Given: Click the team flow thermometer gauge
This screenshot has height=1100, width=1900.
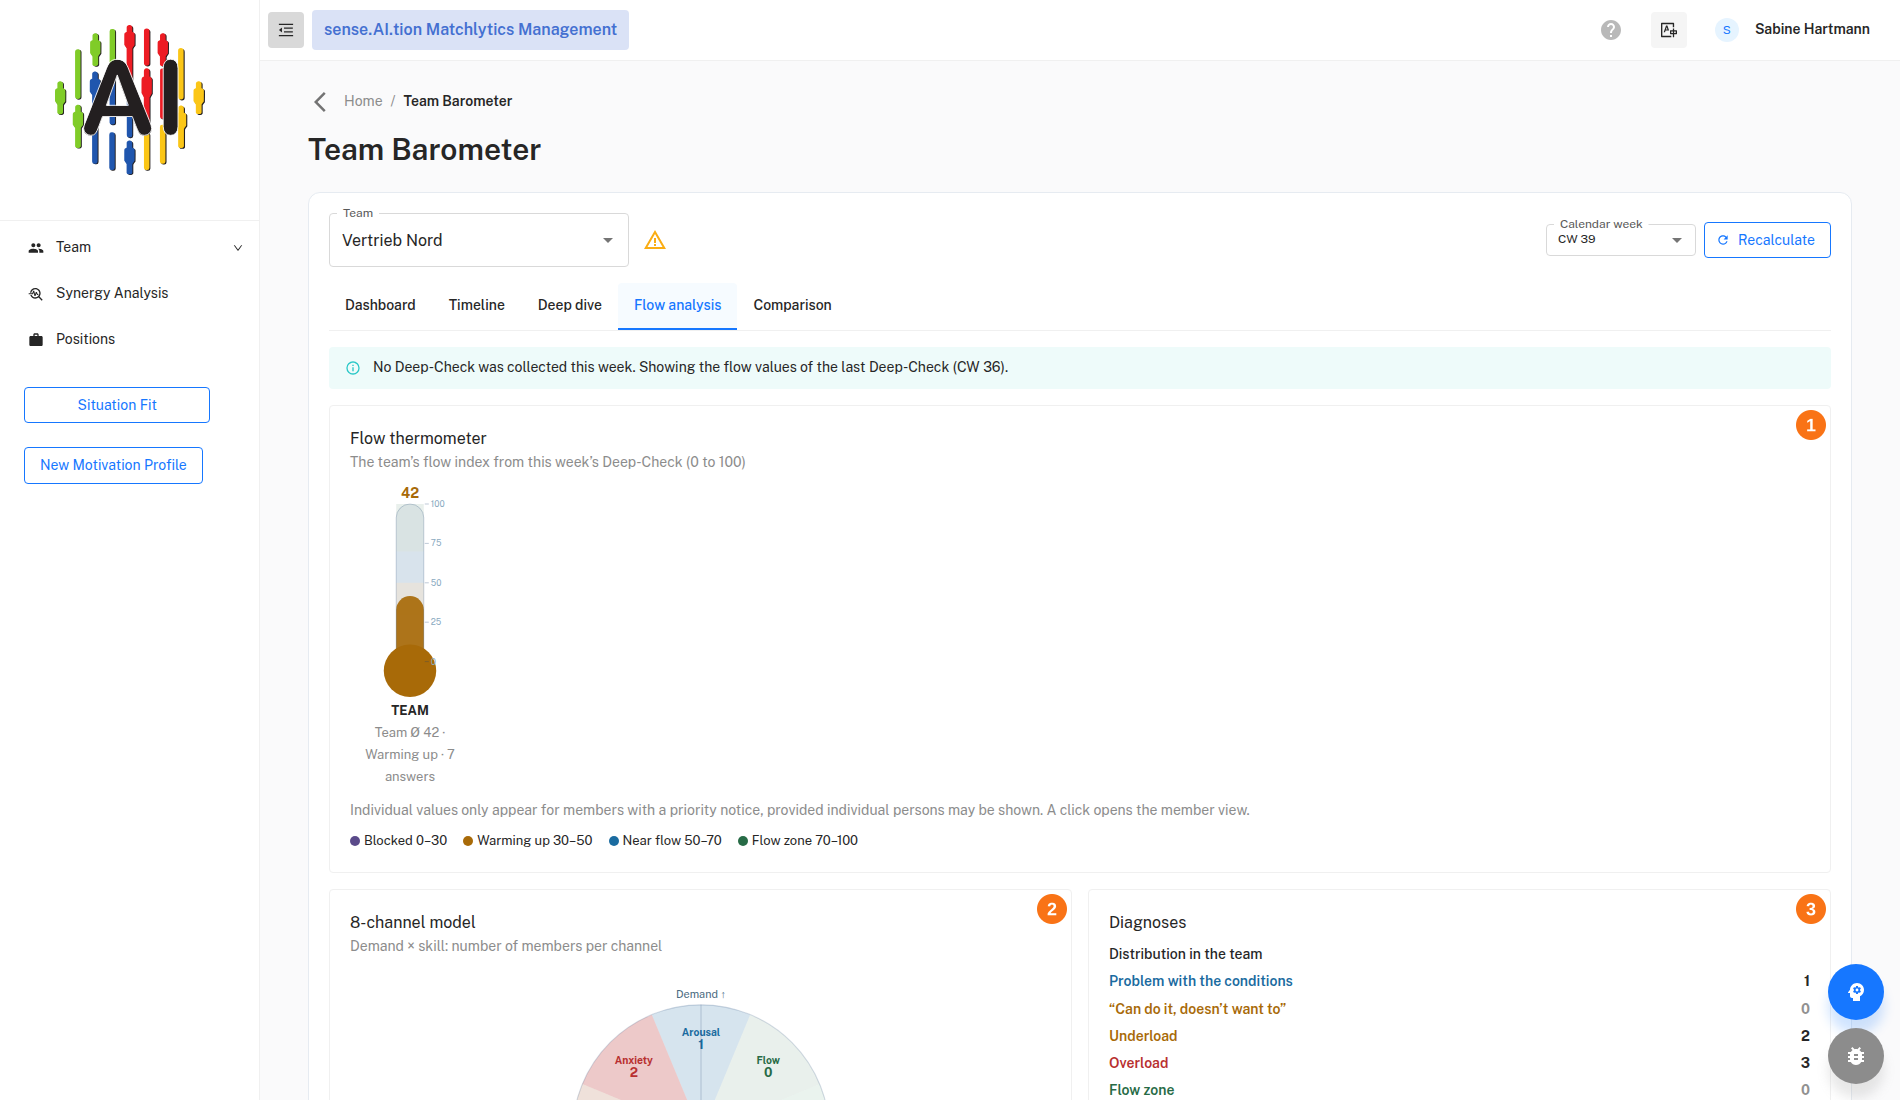Looking at the screenshot, I should (410, 600).
